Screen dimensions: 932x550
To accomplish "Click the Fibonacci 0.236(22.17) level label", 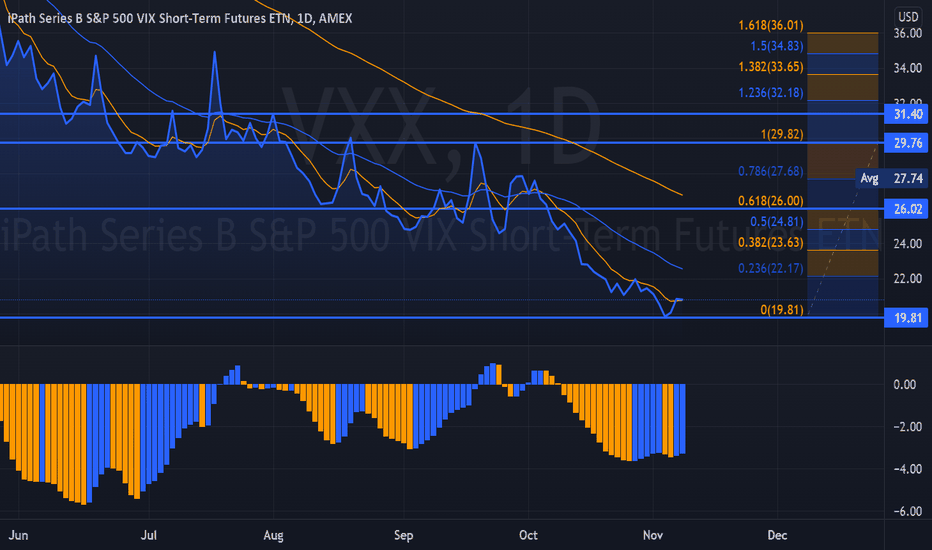I will (771, 268).
